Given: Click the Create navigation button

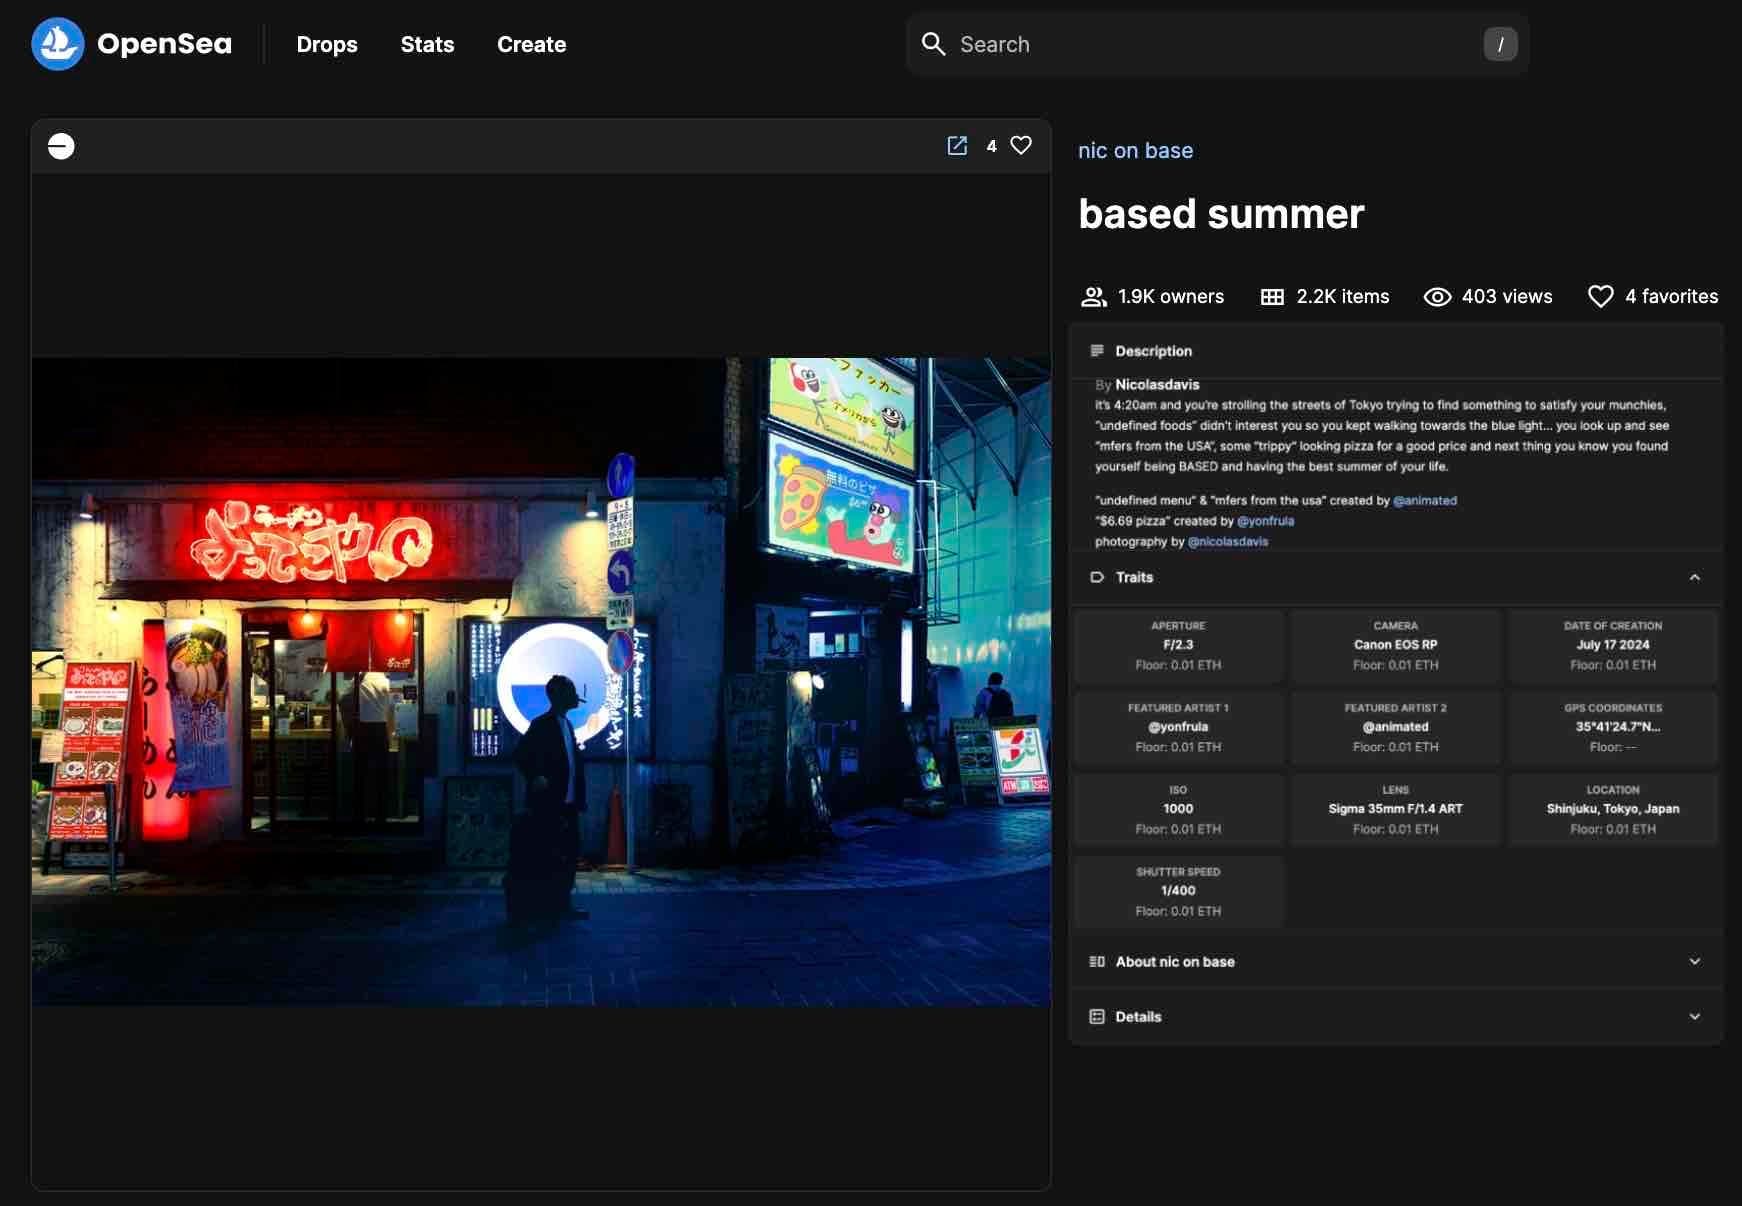Looking at the screenshot, I should [531, 44].
